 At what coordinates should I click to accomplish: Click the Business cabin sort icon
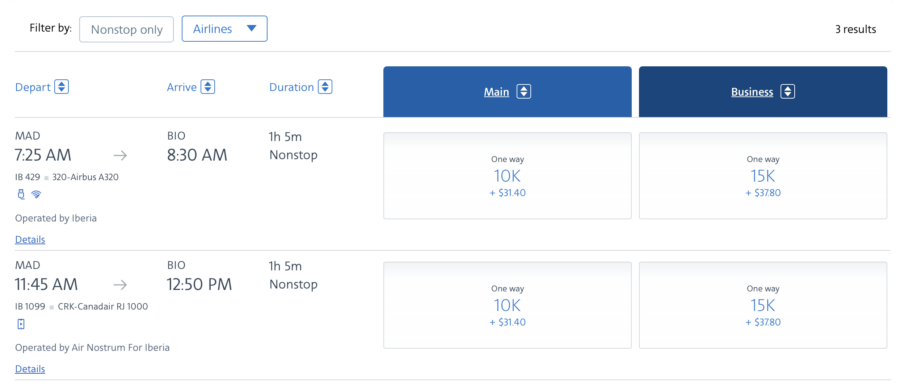click(788, 92)
